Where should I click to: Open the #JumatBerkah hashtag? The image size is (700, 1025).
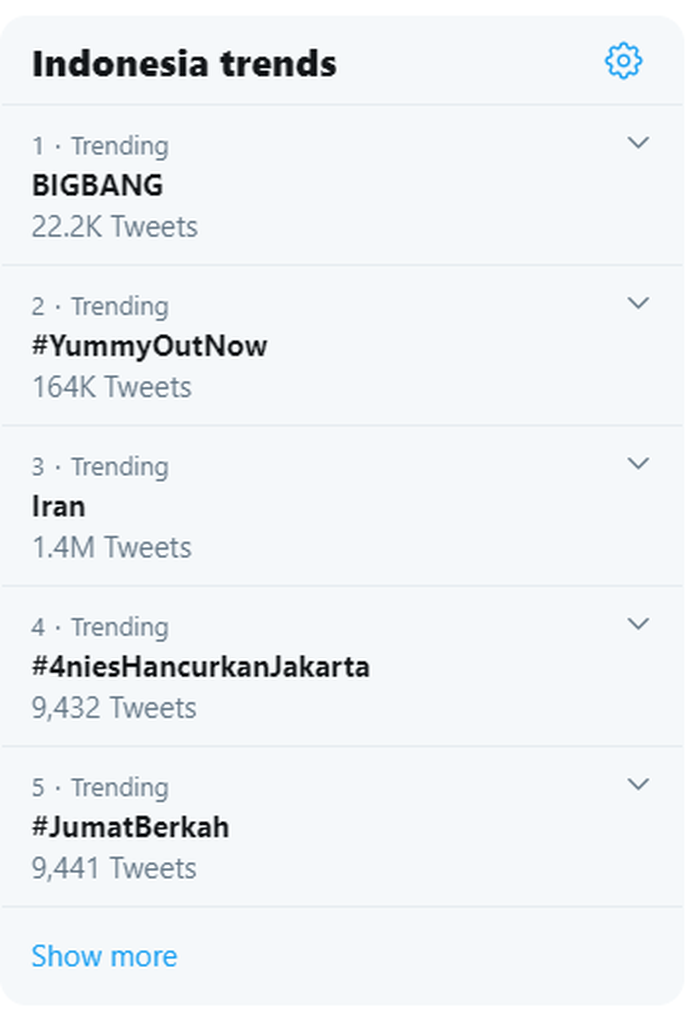(x=131, y=827)
